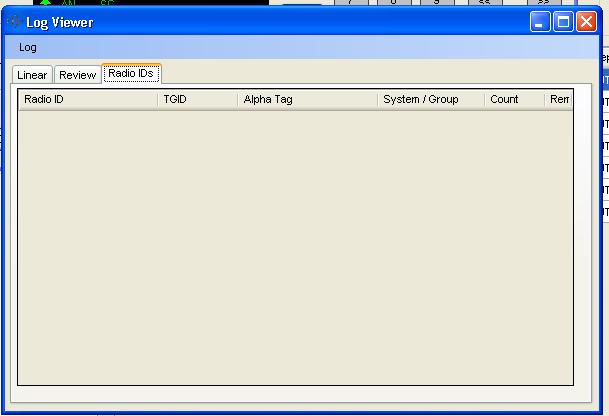Switch to the Linear tab

[x=32, y=75]
